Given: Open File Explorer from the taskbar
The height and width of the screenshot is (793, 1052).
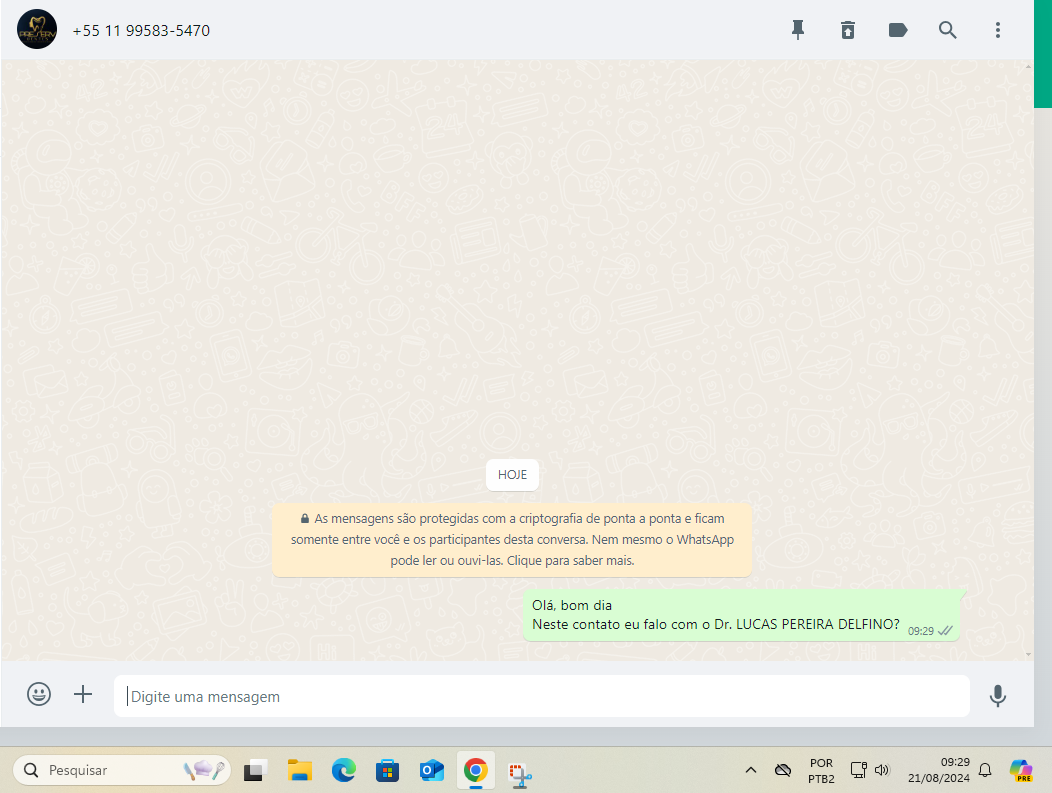Looking at the screenshot, I should point(300,770).
